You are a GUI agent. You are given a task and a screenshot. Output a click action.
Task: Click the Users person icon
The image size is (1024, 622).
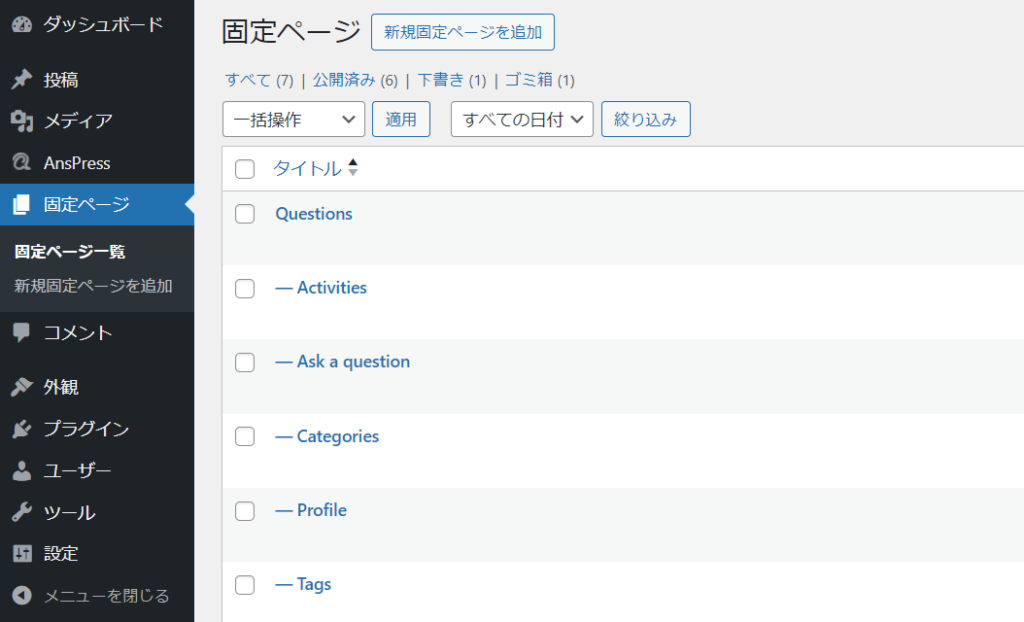(x=21, y=471)
